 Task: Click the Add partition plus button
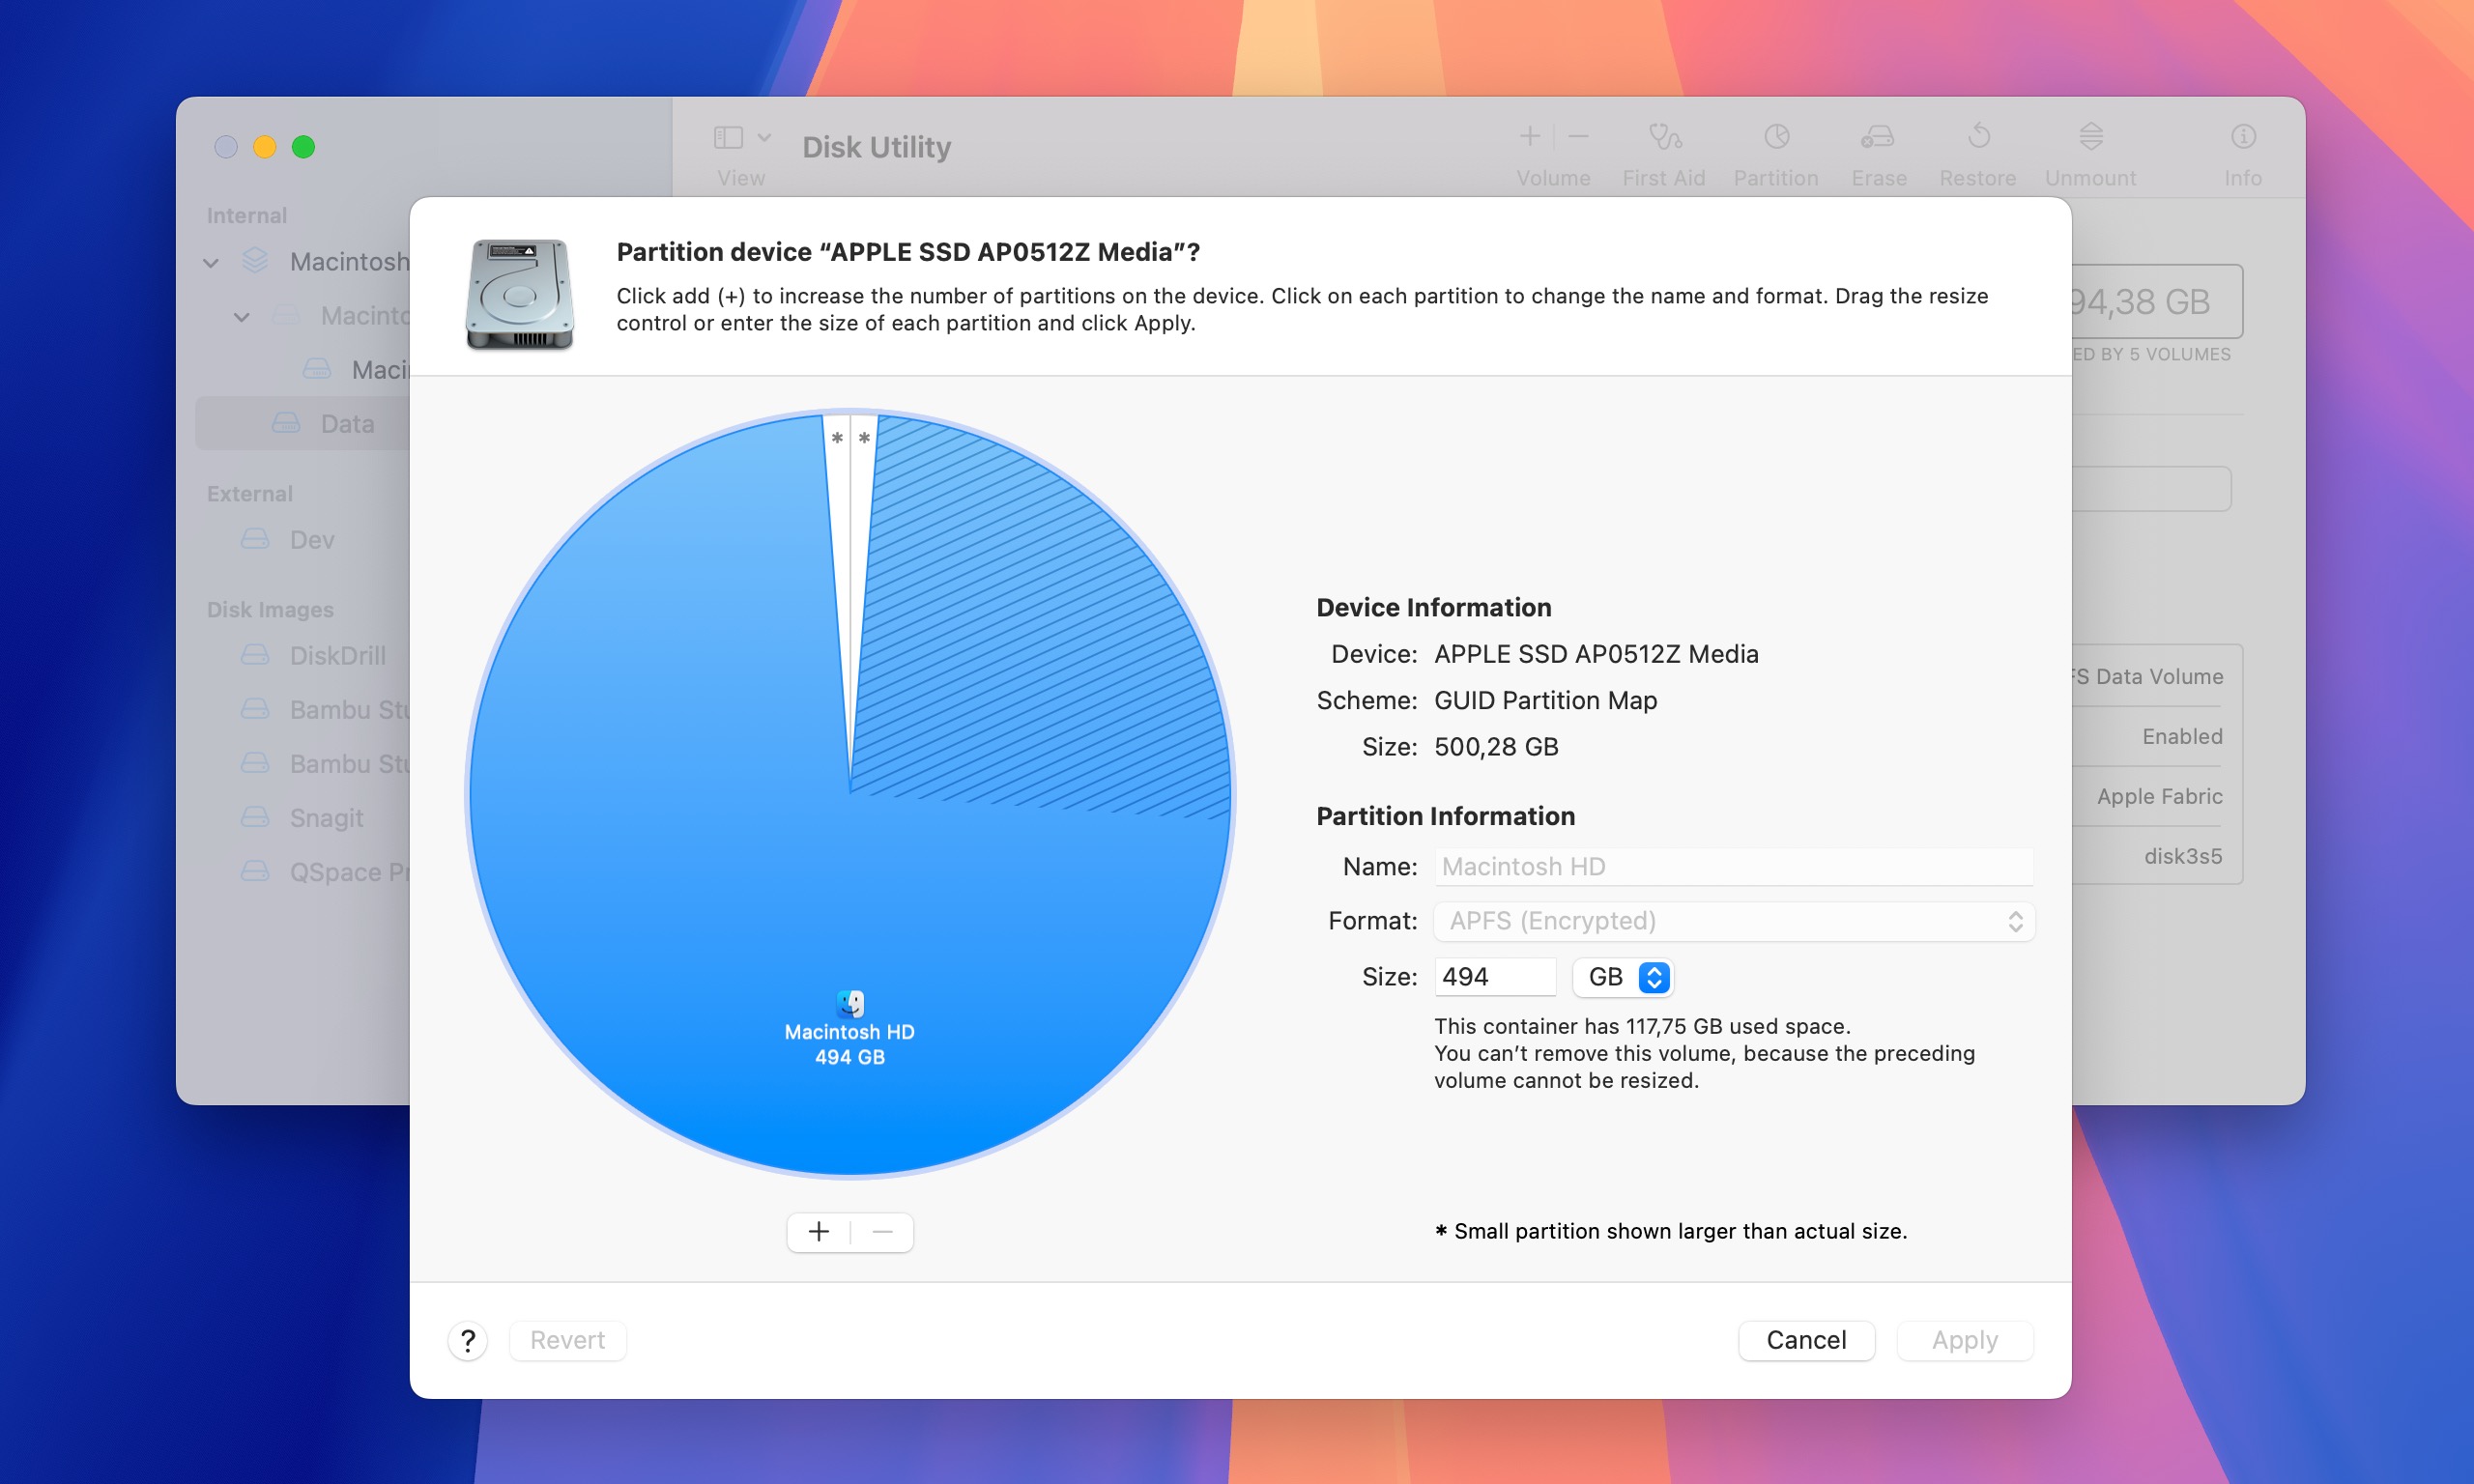819,1232
